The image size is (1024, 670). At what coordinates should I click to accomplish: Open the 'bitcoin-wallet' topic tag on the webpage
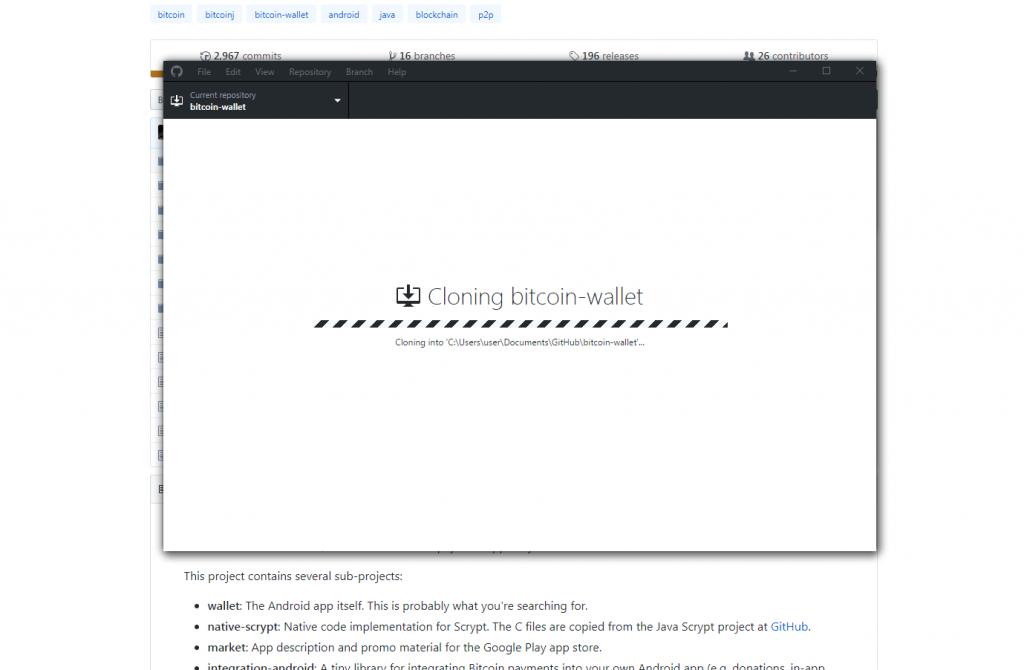(281, 14)
